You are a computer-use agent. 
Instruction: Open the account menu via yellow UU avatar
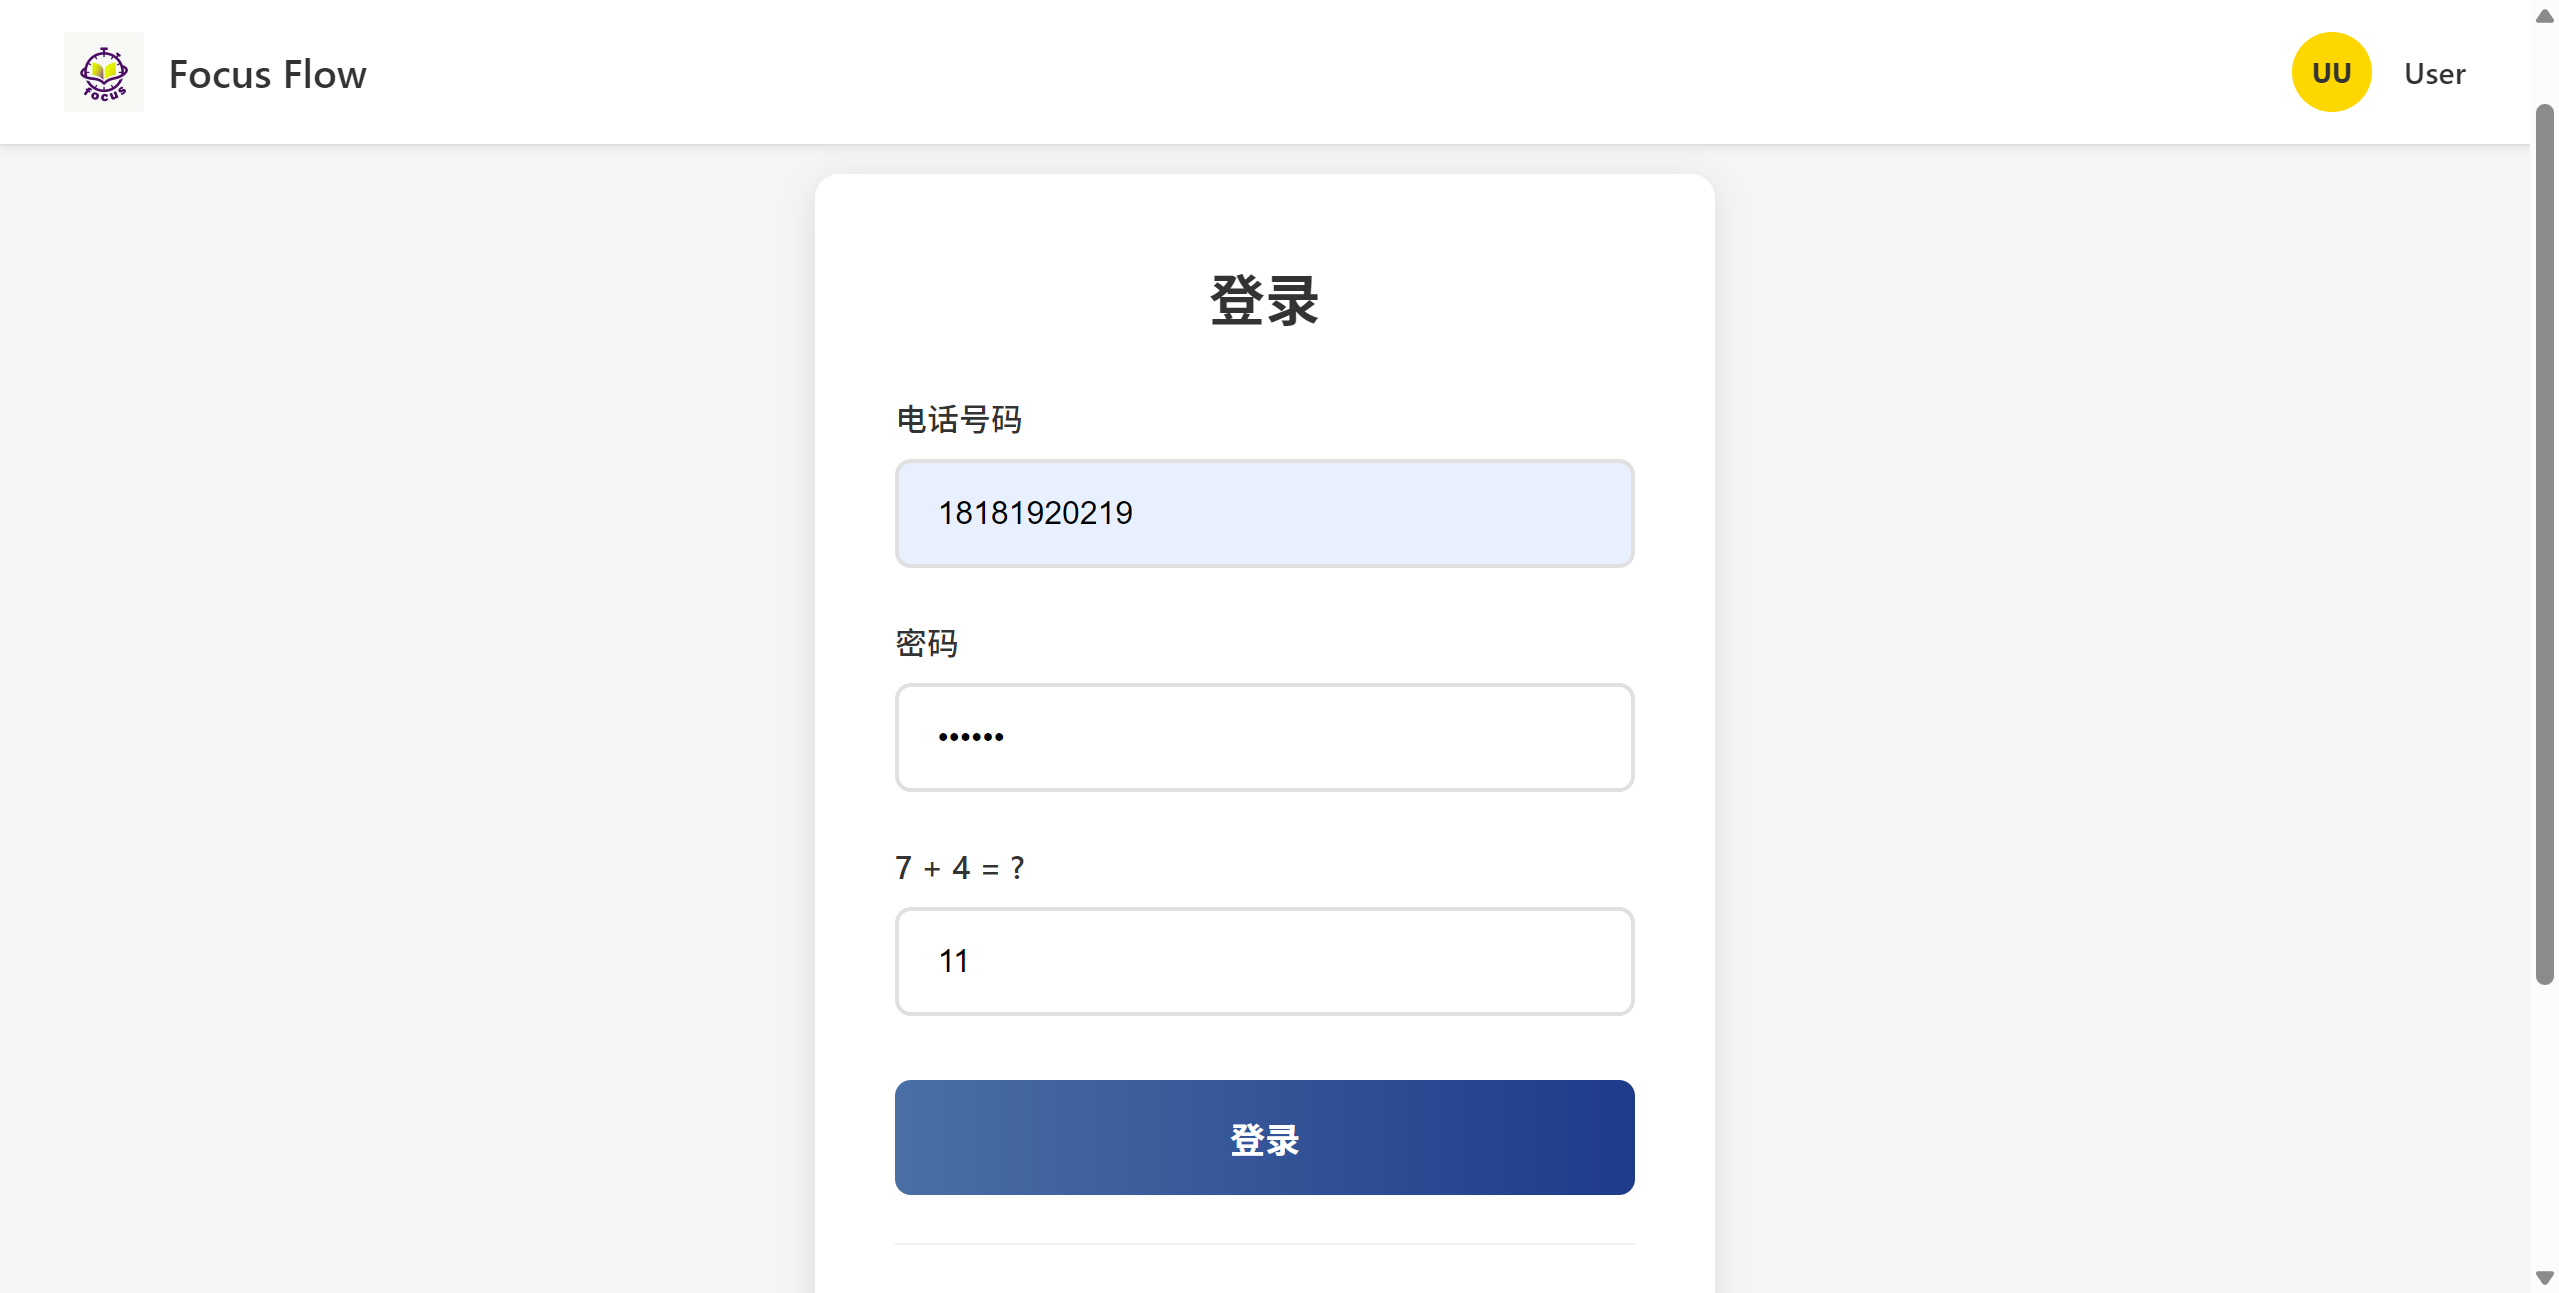2330,71
